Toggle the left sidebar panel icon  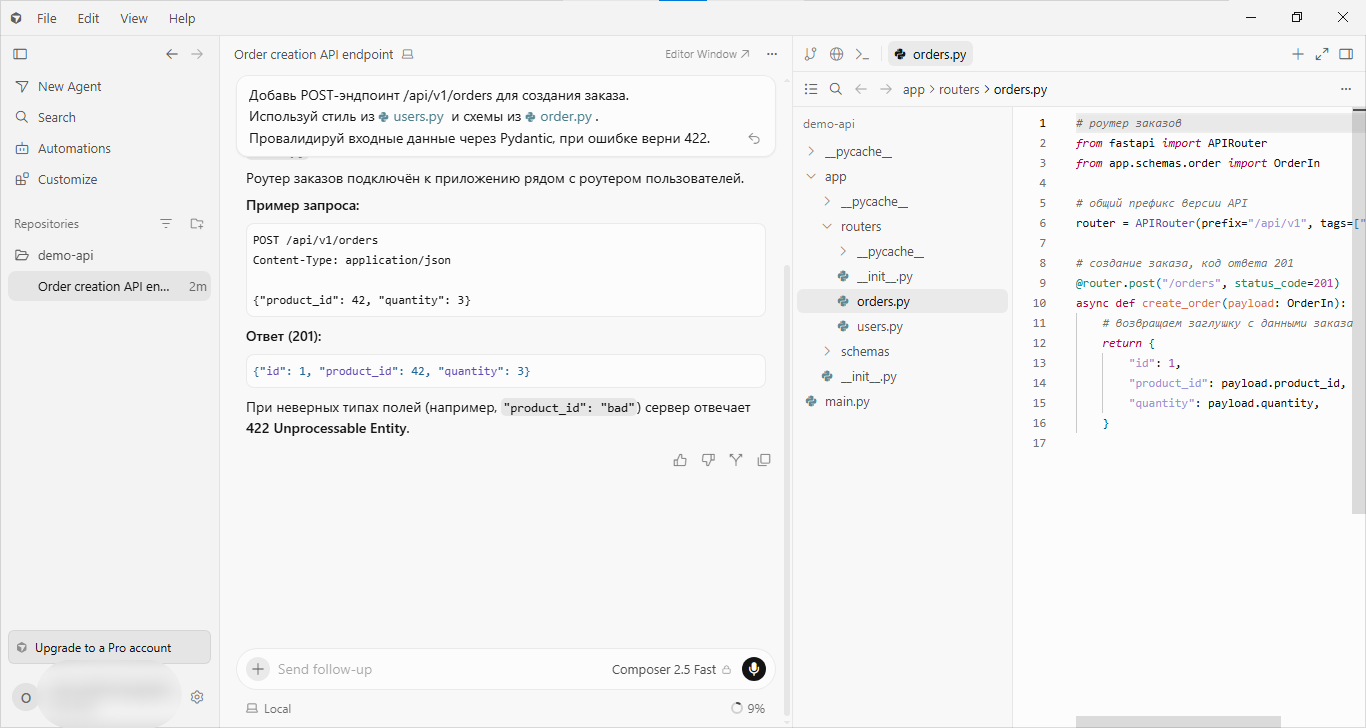coord(20,54)
